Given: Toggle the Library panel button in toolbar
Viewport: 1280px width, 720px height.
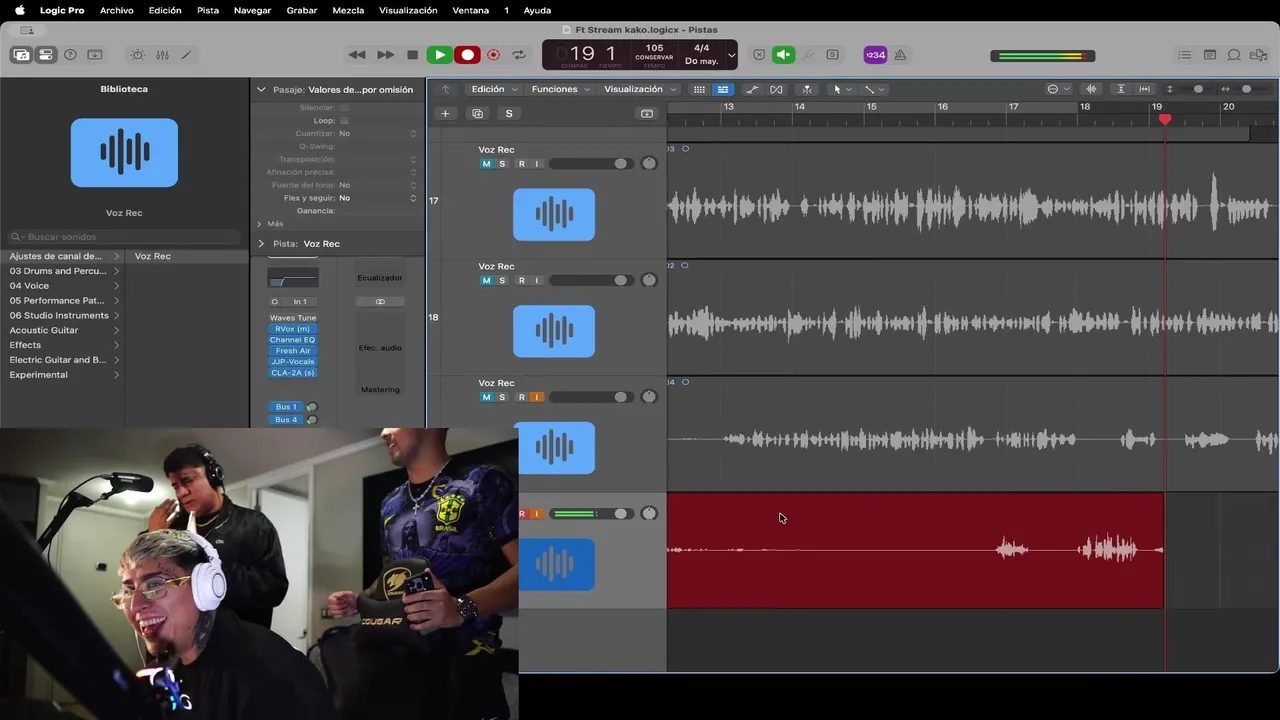Looking at the screenshot, I should click(20, 55).
